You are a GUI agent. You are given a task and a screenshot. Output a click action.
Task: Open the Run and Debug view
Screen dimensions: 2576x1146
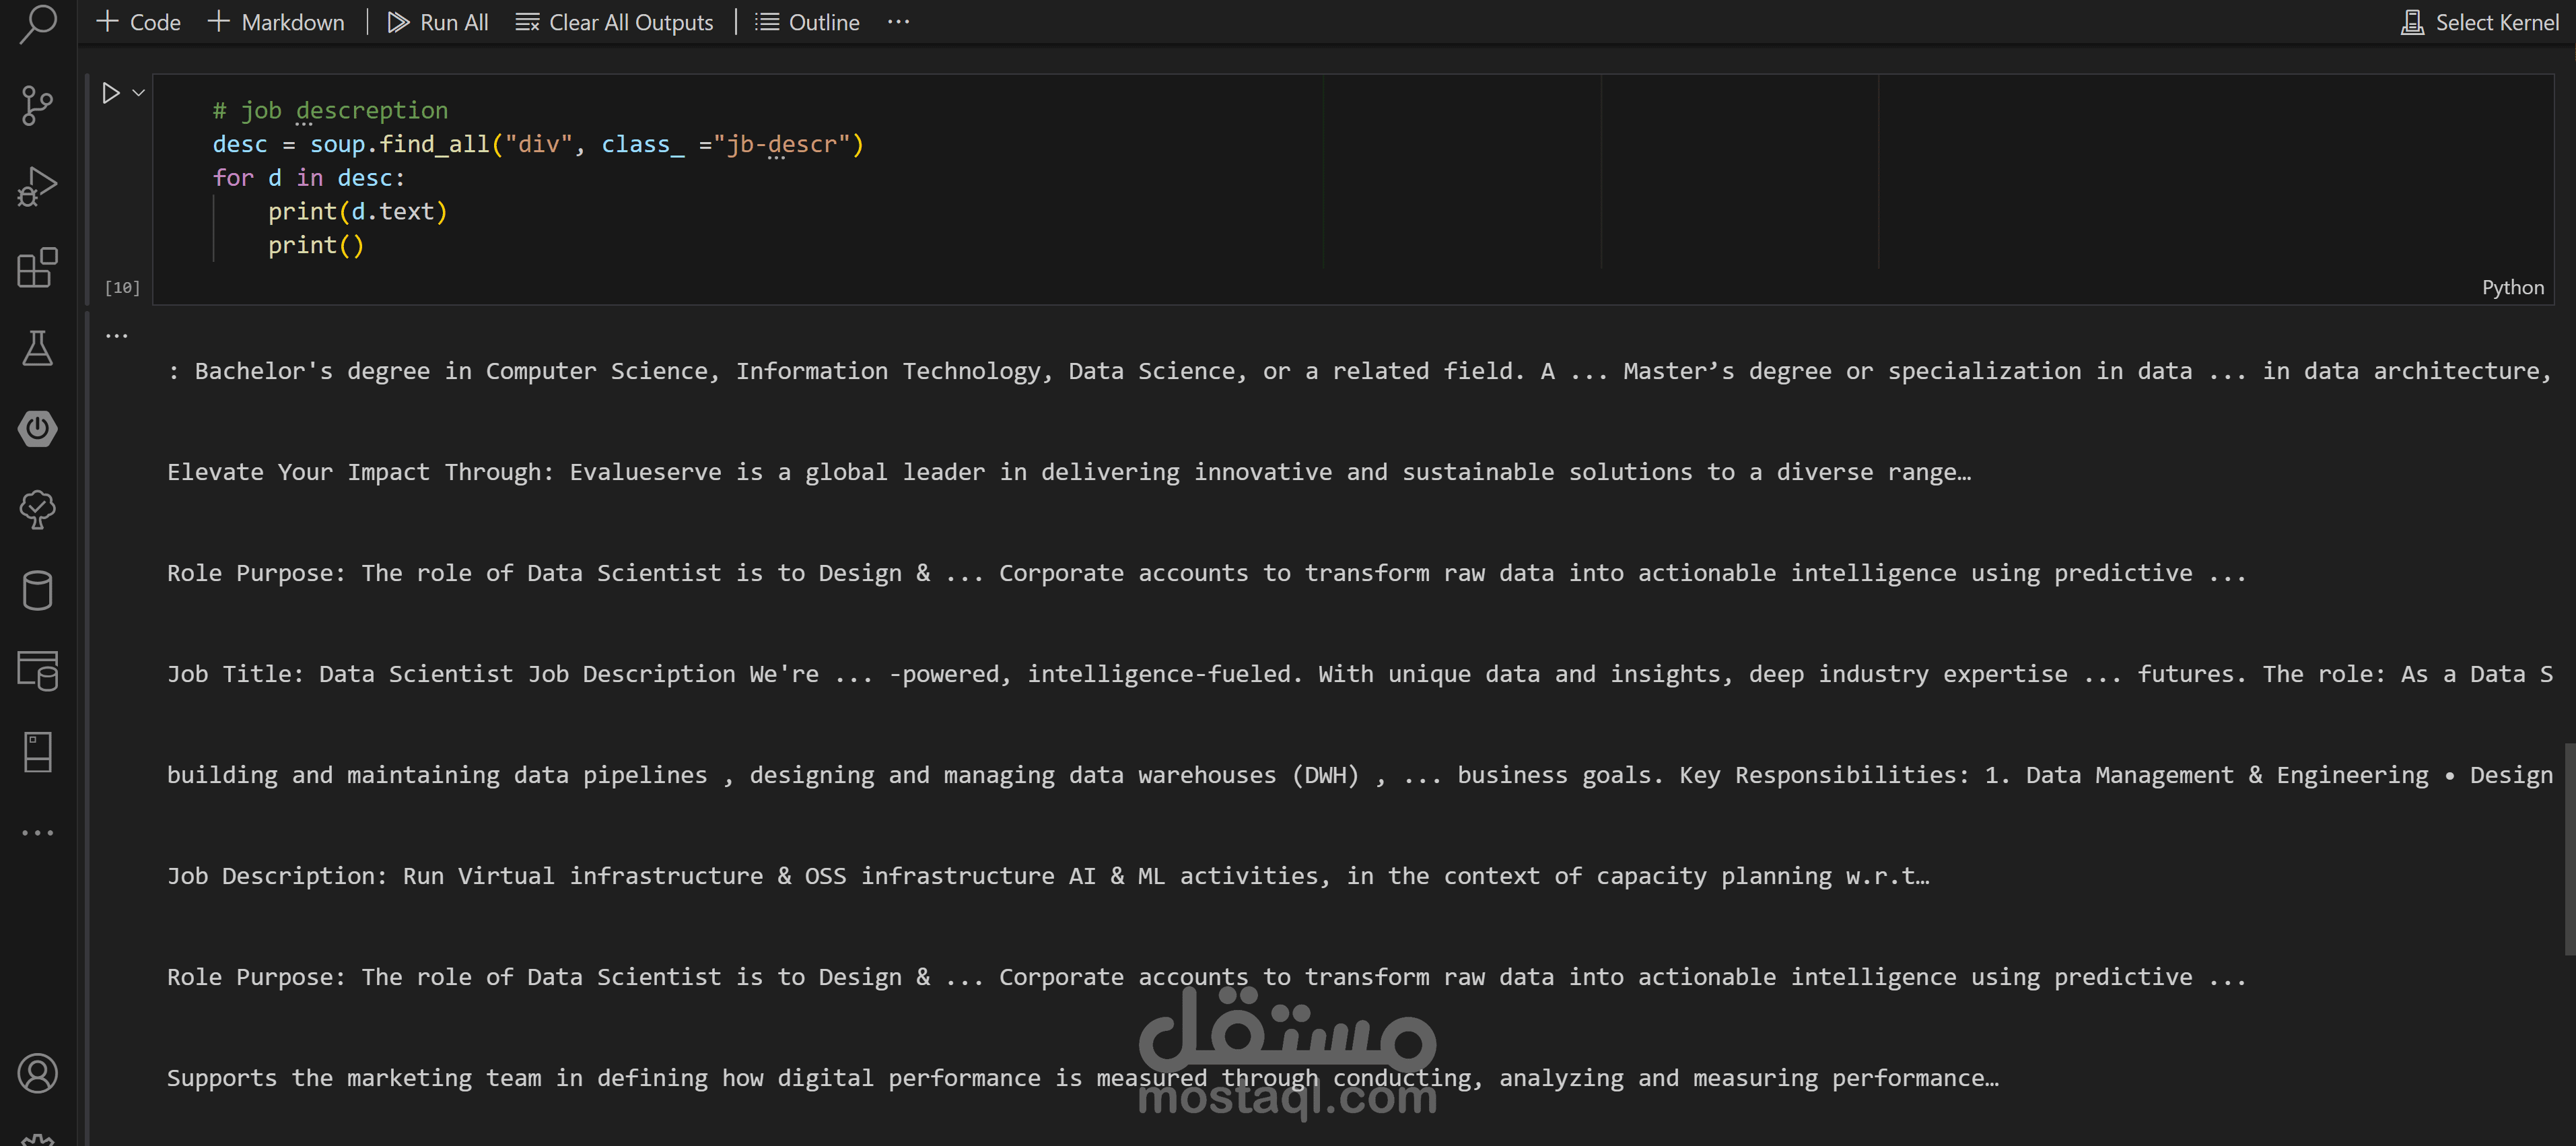[38, 186]
